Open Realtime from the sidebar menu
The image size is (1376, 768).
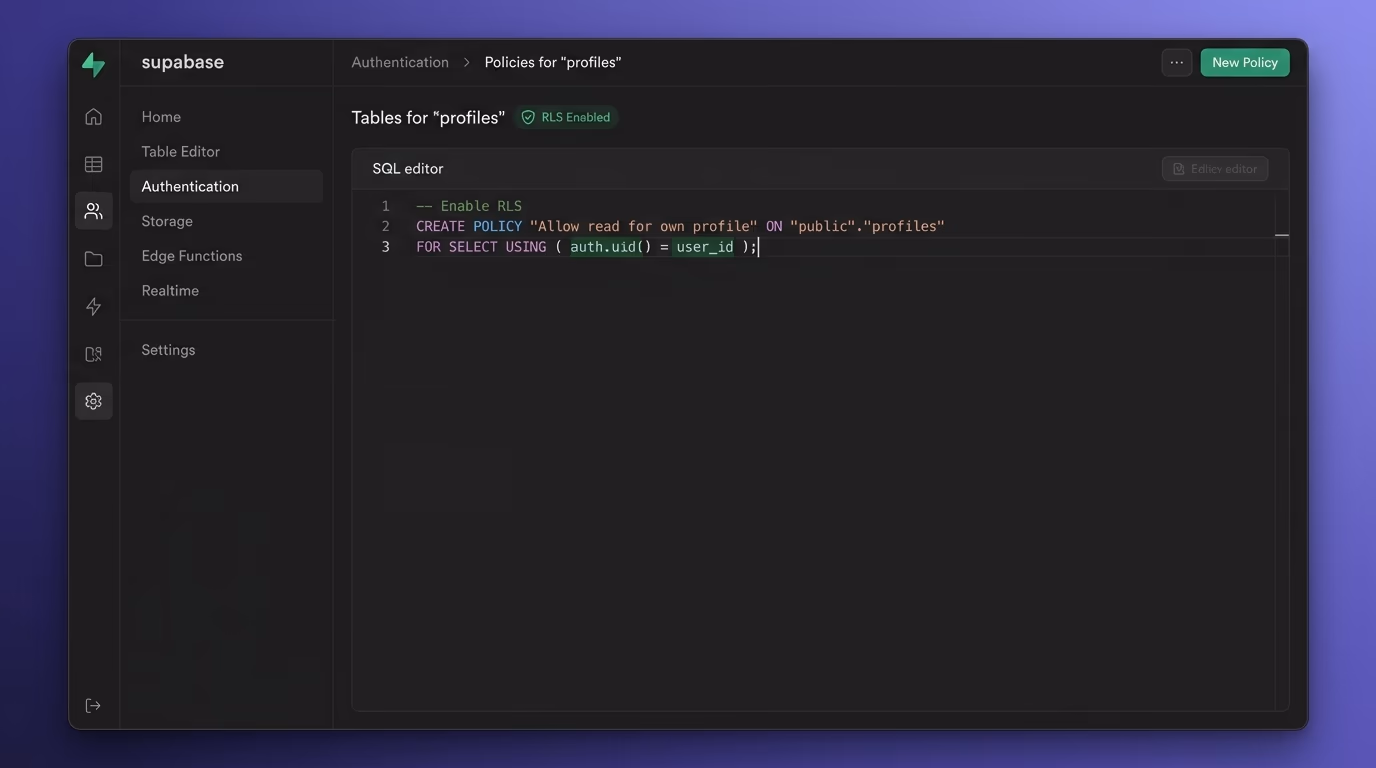(x=170, y=291)
